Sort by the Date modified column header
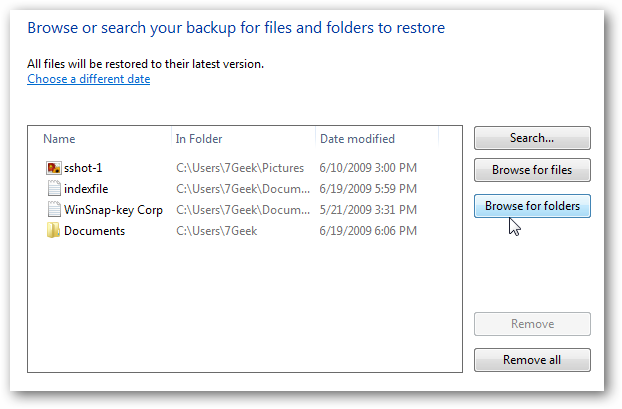Screen dimensions: 622x409 click(358, 139)
